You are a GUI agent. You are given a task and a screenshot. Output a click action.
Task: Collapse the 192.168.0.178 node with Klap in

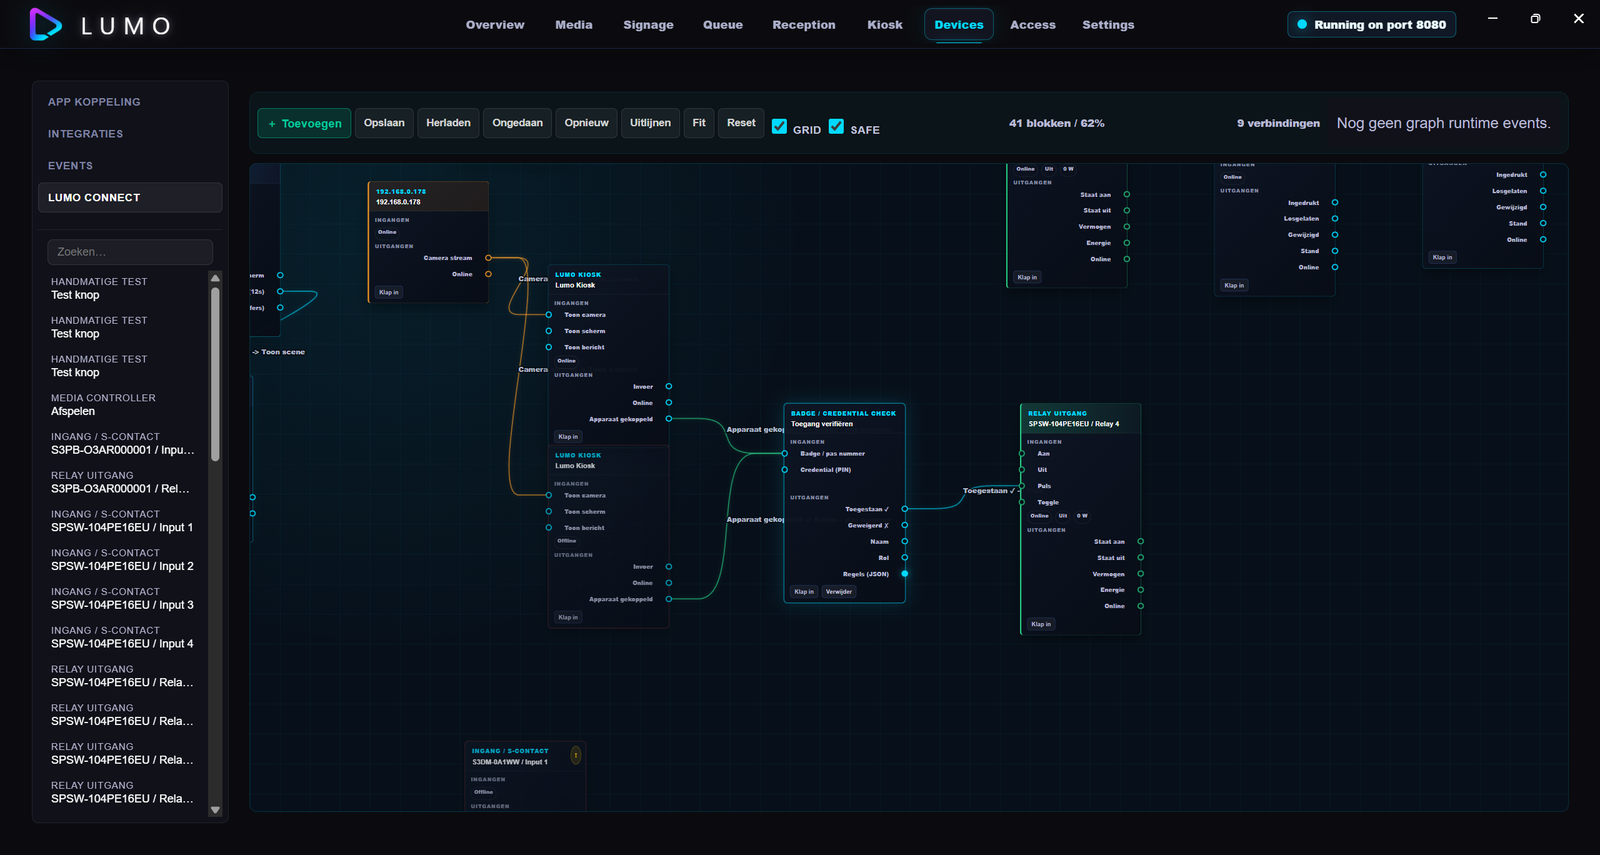(388, 292)
